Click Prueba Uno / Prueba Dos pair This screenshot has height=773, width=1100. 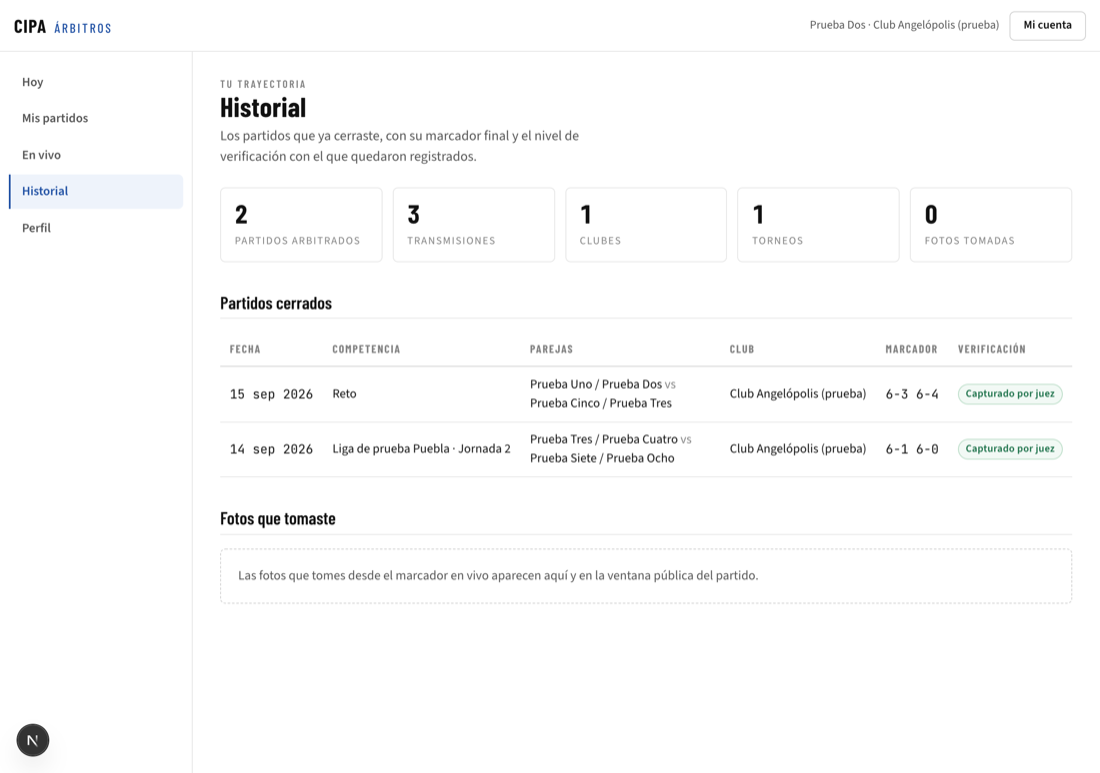pos(596,384)
